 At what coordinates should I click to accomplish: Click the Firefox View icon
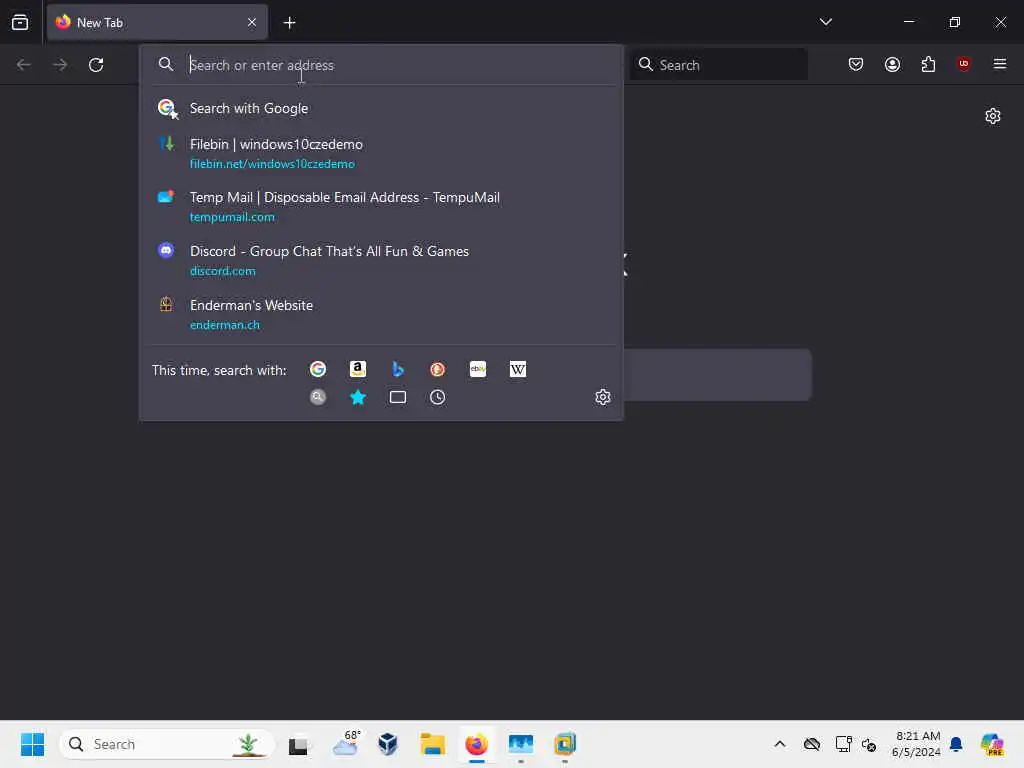point(20,23)
